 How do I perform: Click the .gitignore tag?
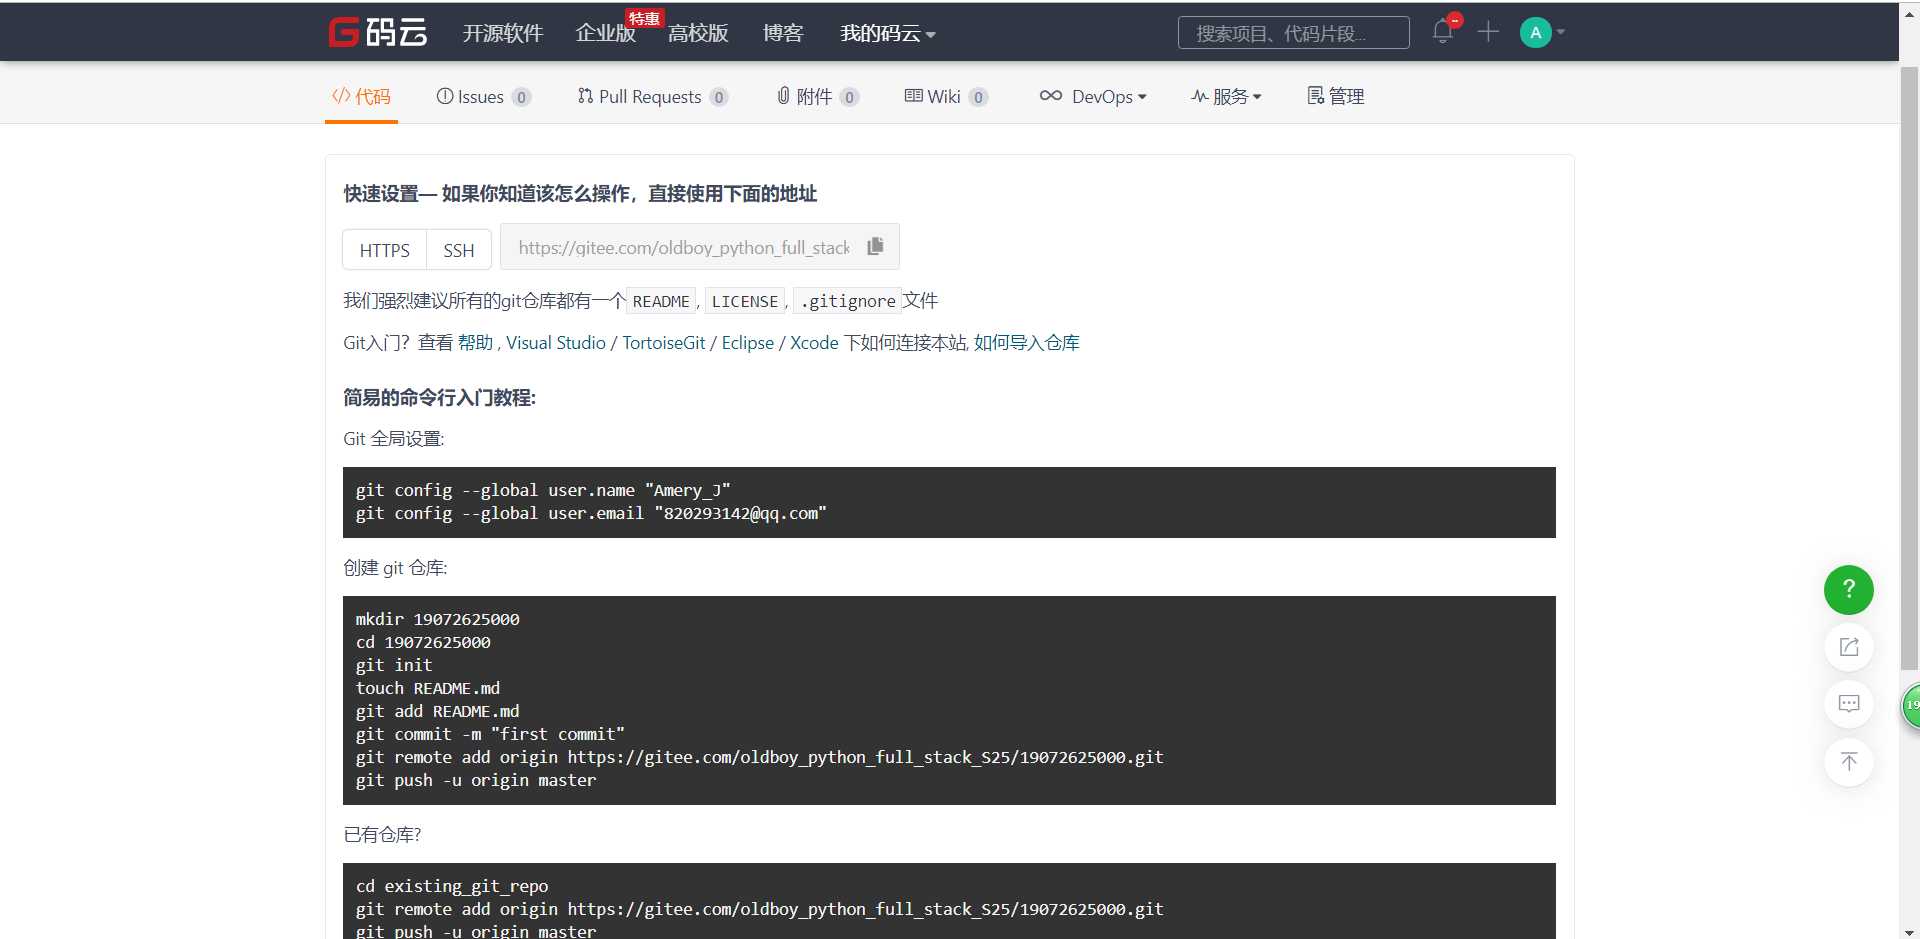click(x=848, y=301)
